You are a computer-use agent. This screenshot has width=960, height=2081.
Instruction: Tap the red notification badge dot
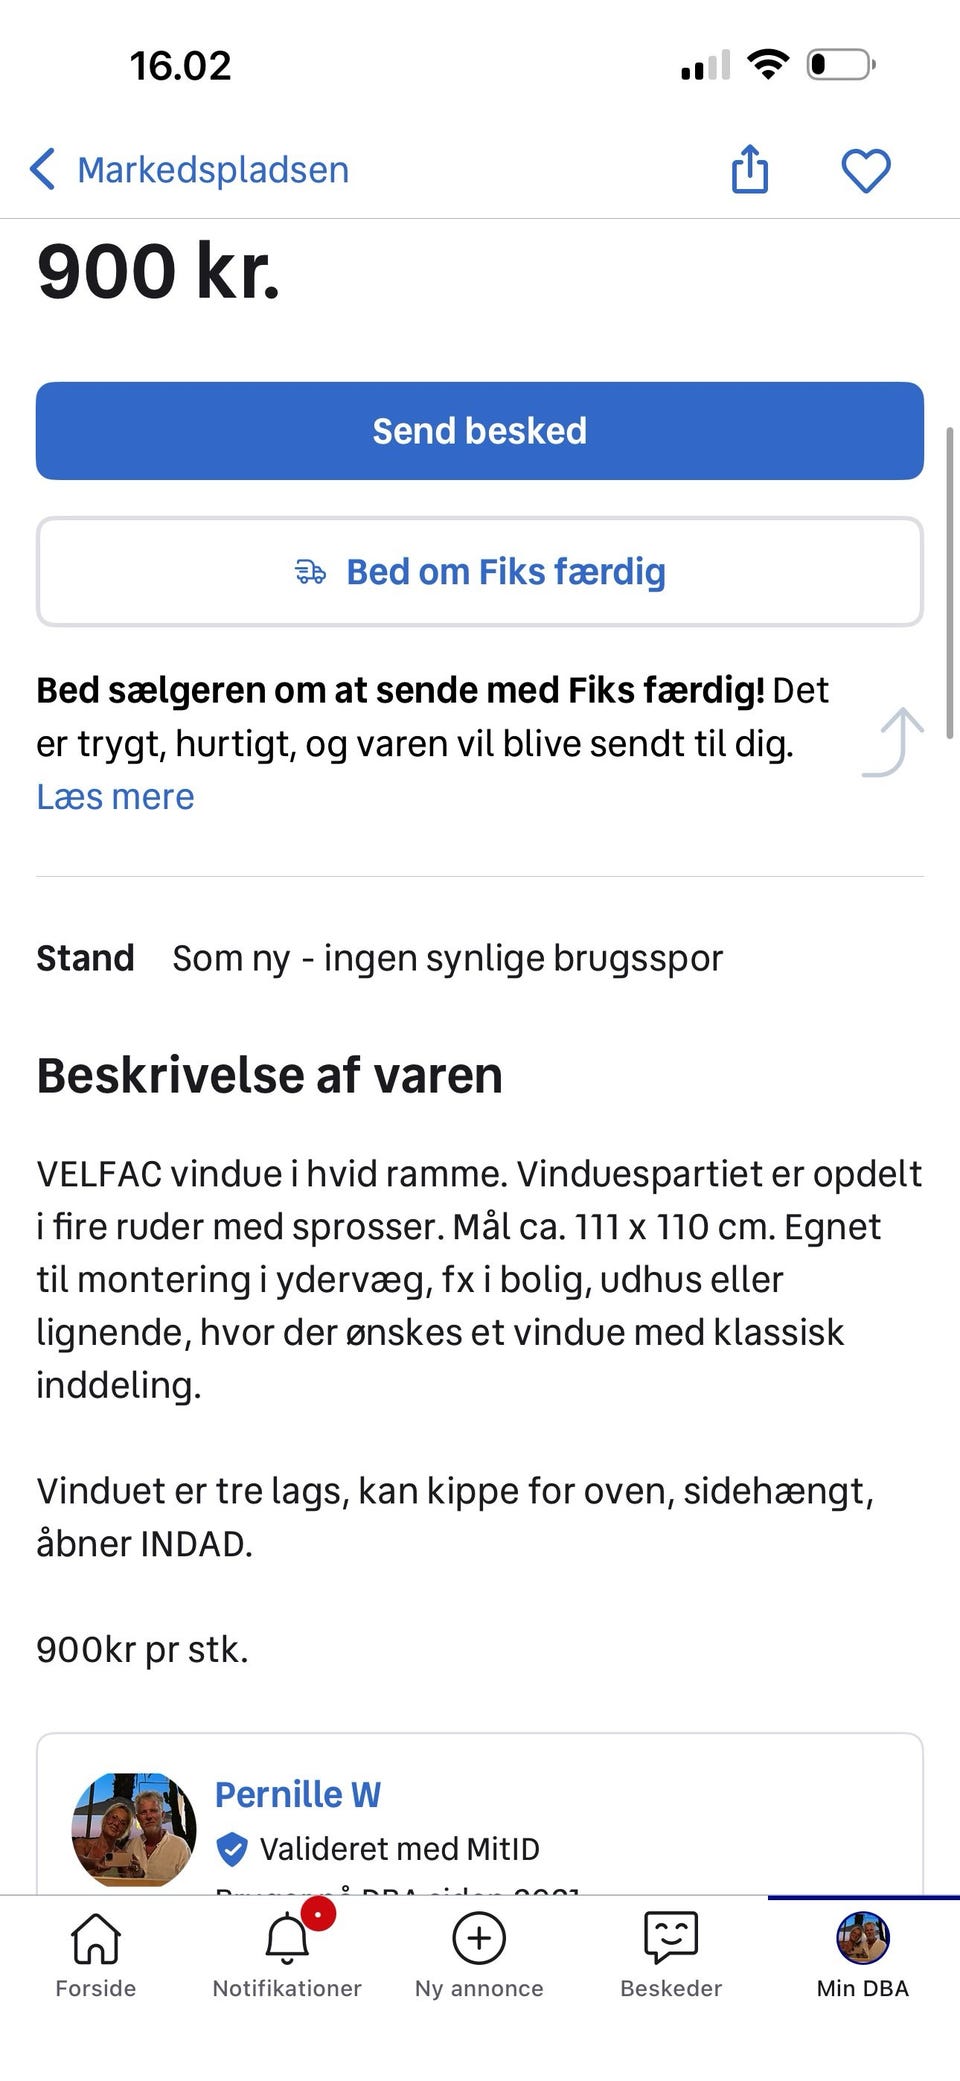(x=318, y=1914)
